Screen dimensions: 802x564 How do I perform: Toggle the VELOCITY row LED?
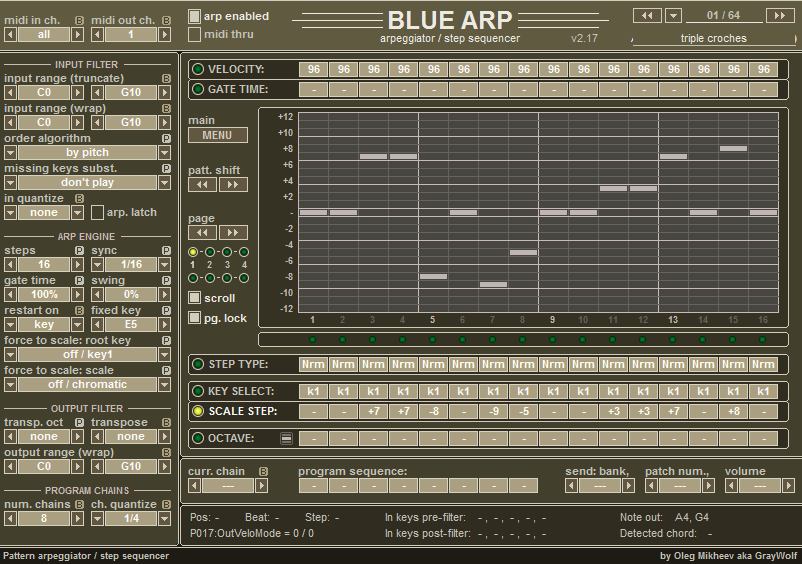[x=197, y=69]
